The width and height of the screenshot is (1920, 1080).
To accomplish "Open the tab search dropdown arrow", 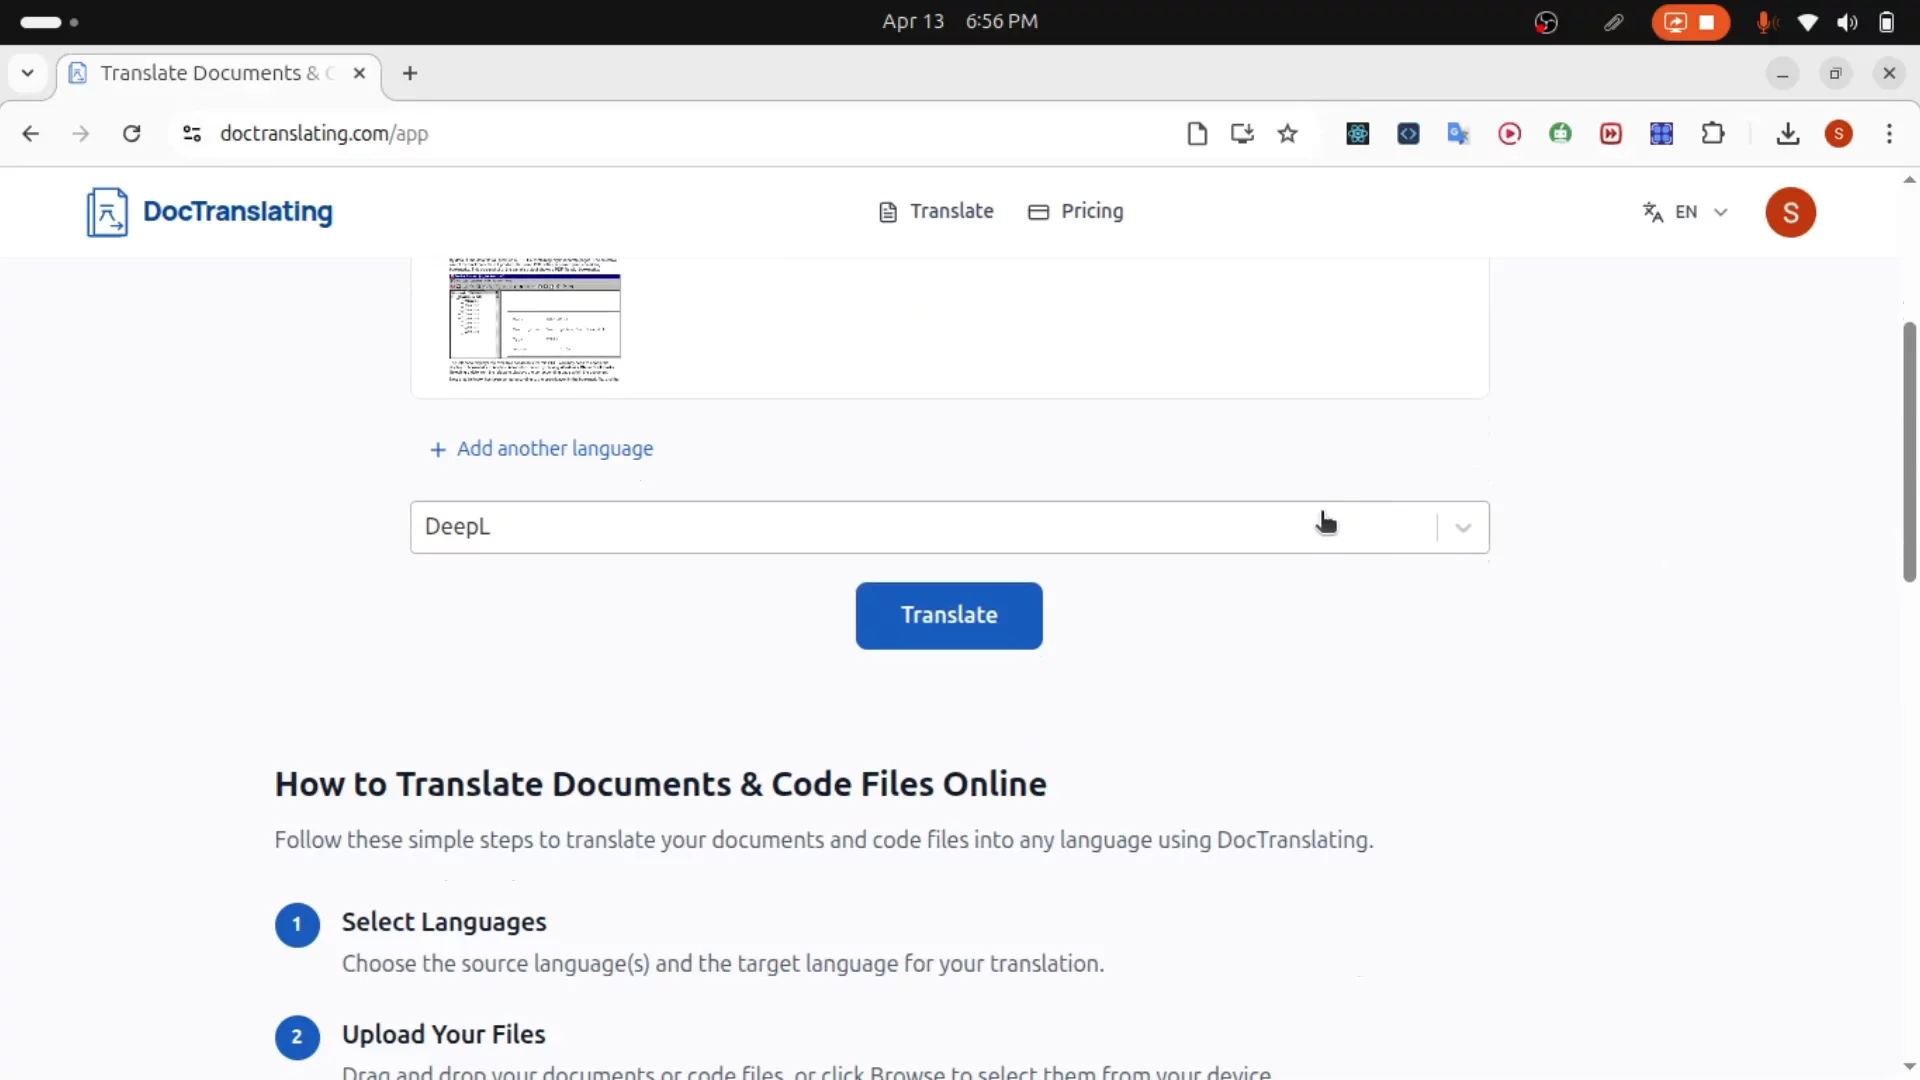I will coord(28,73).
